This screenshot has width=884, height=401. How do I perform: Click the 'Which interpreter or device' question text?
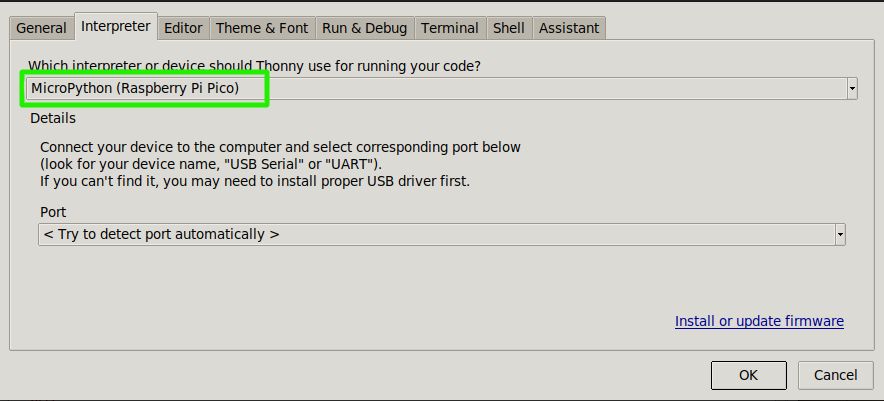pyautogui.click(x=255, y=67)
